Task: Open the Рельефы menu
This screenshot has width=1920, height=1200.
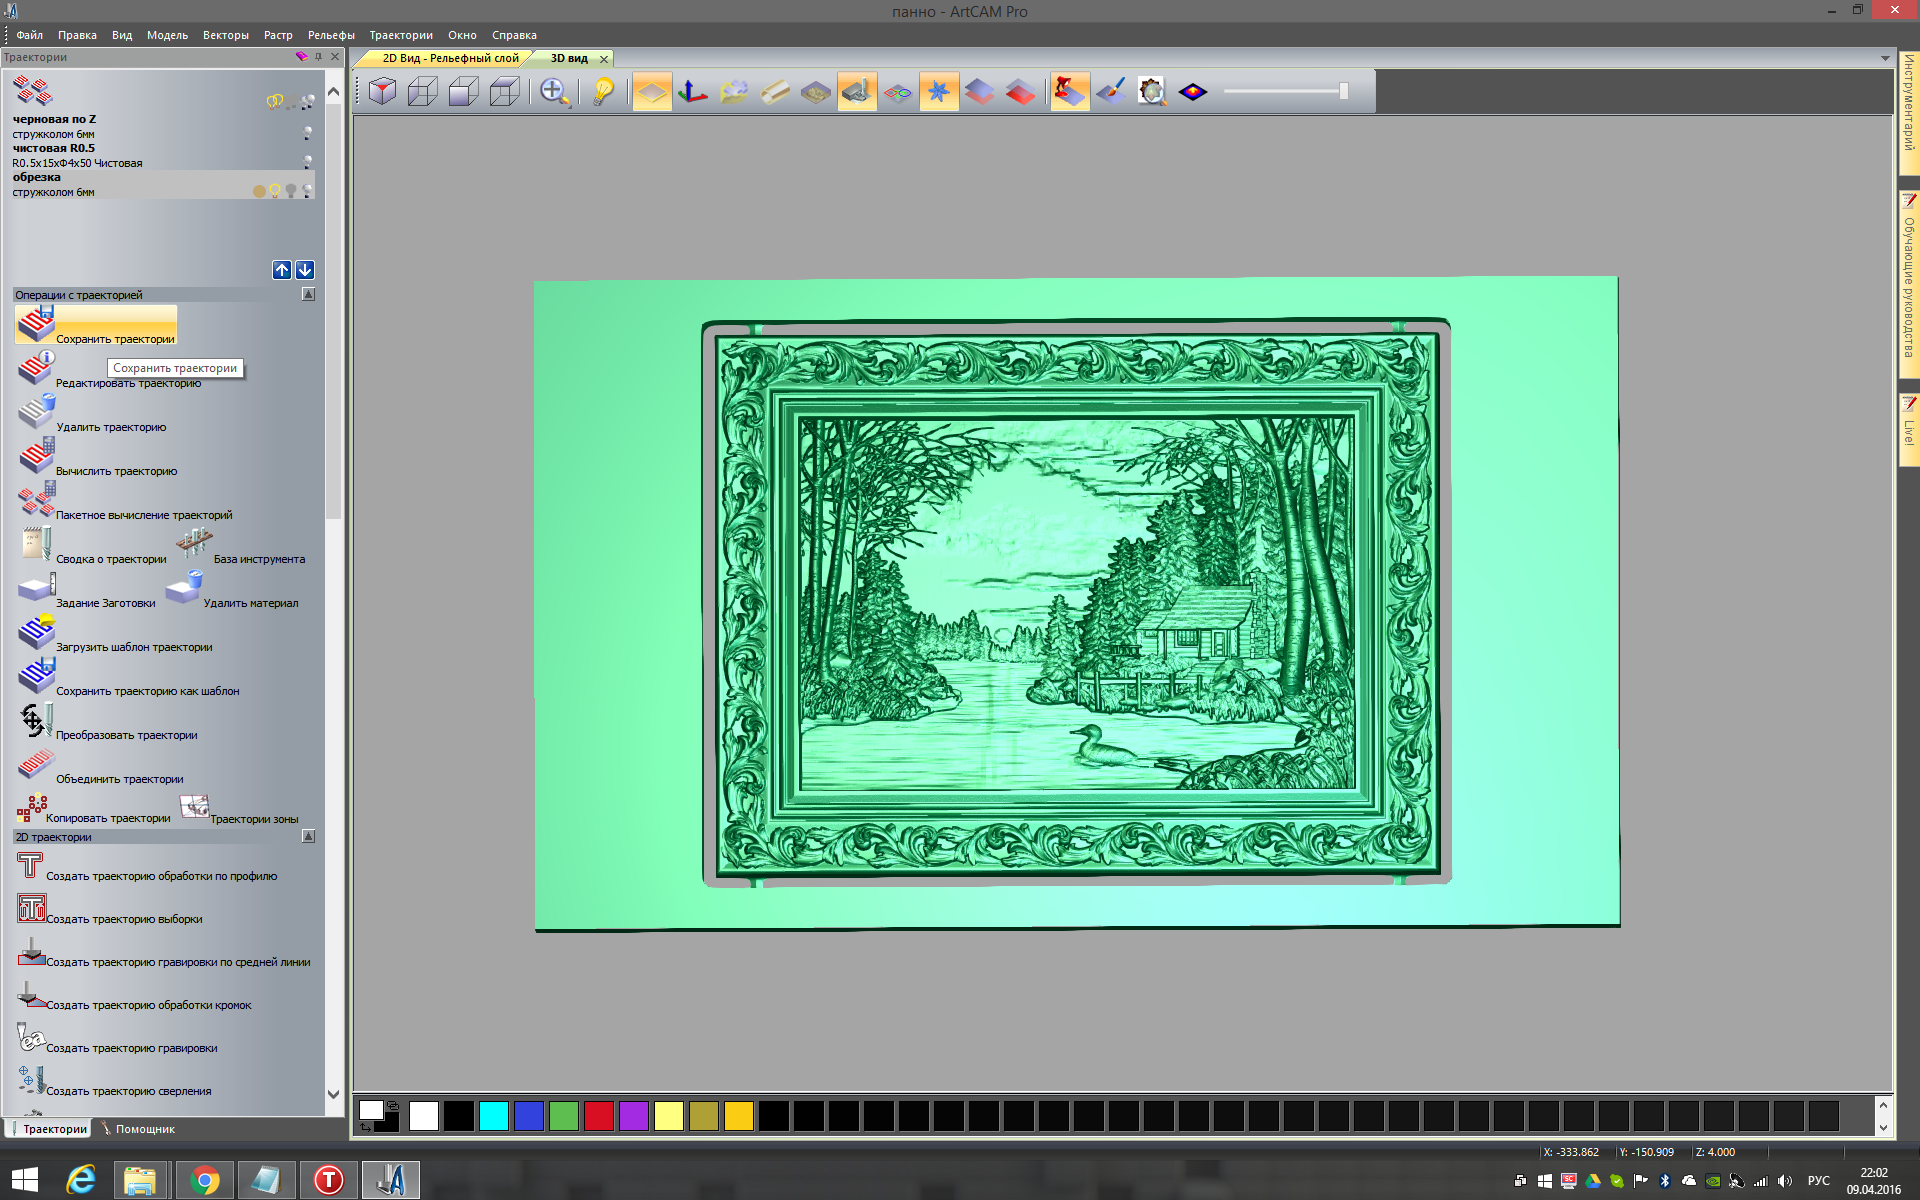Action: 331,35
